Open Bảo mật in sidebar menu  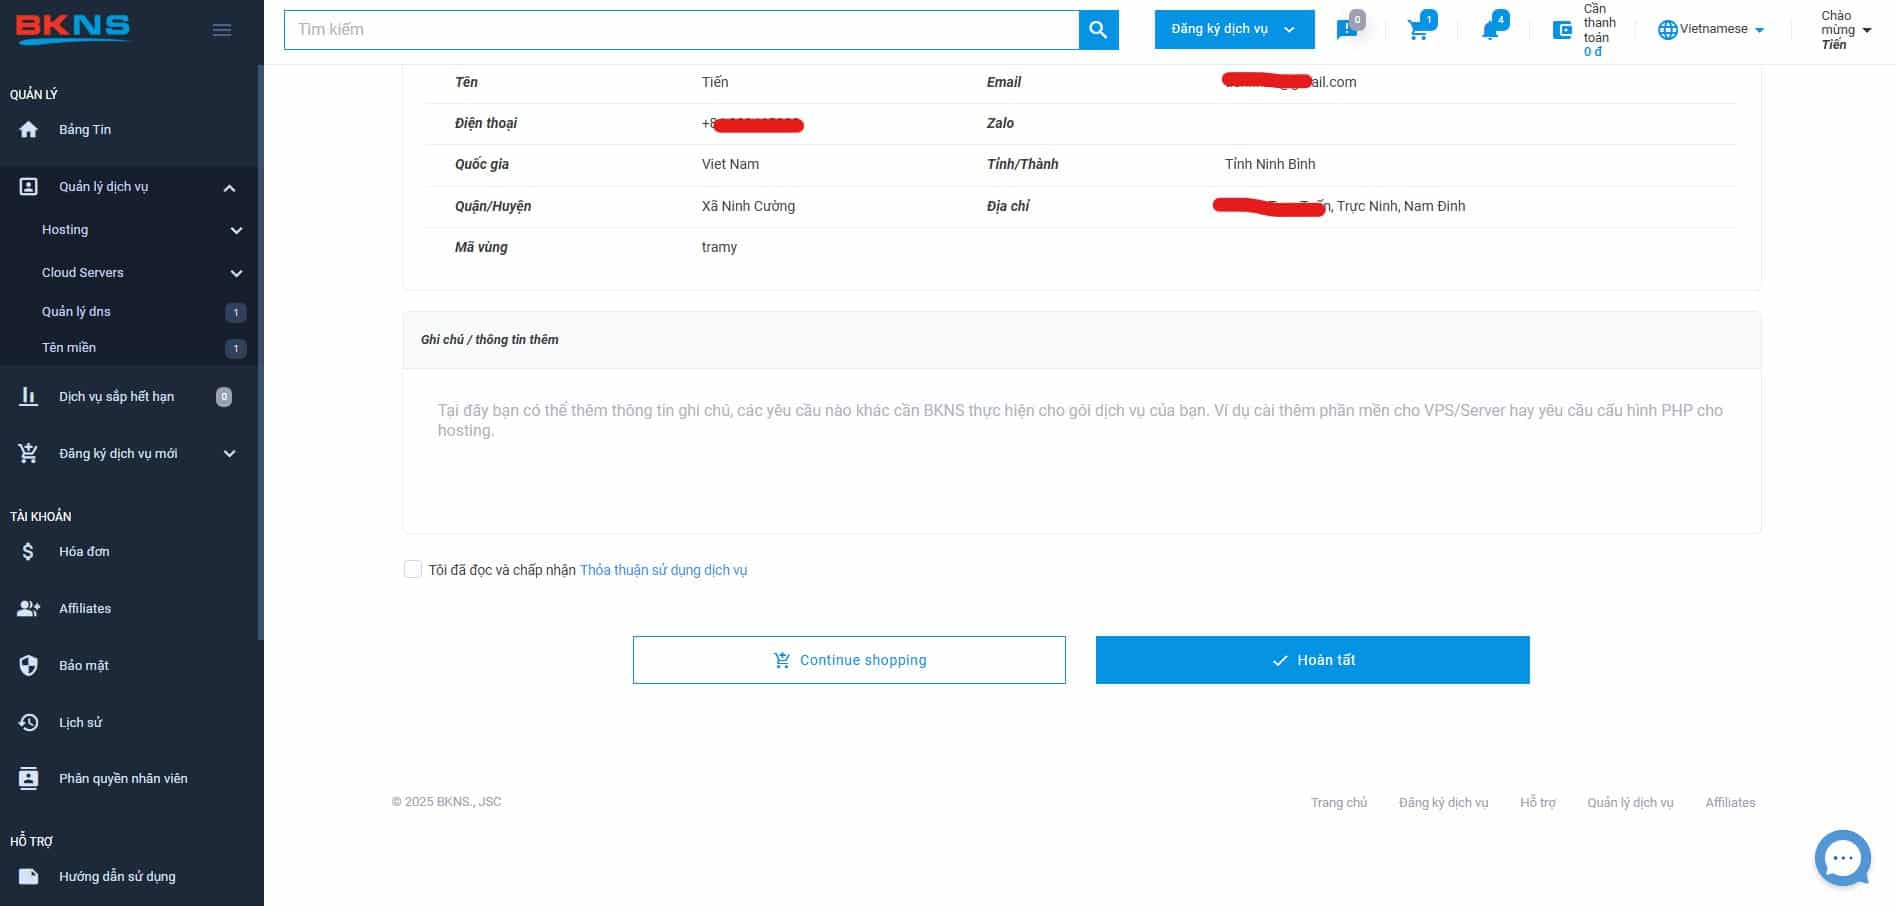click(x=83, y=666)
